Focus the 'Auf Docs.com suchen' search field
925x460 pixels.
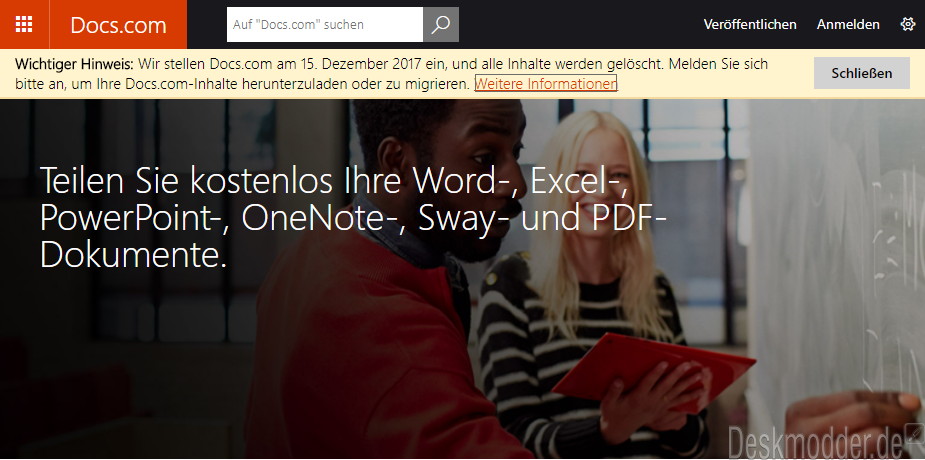point(325,25)
